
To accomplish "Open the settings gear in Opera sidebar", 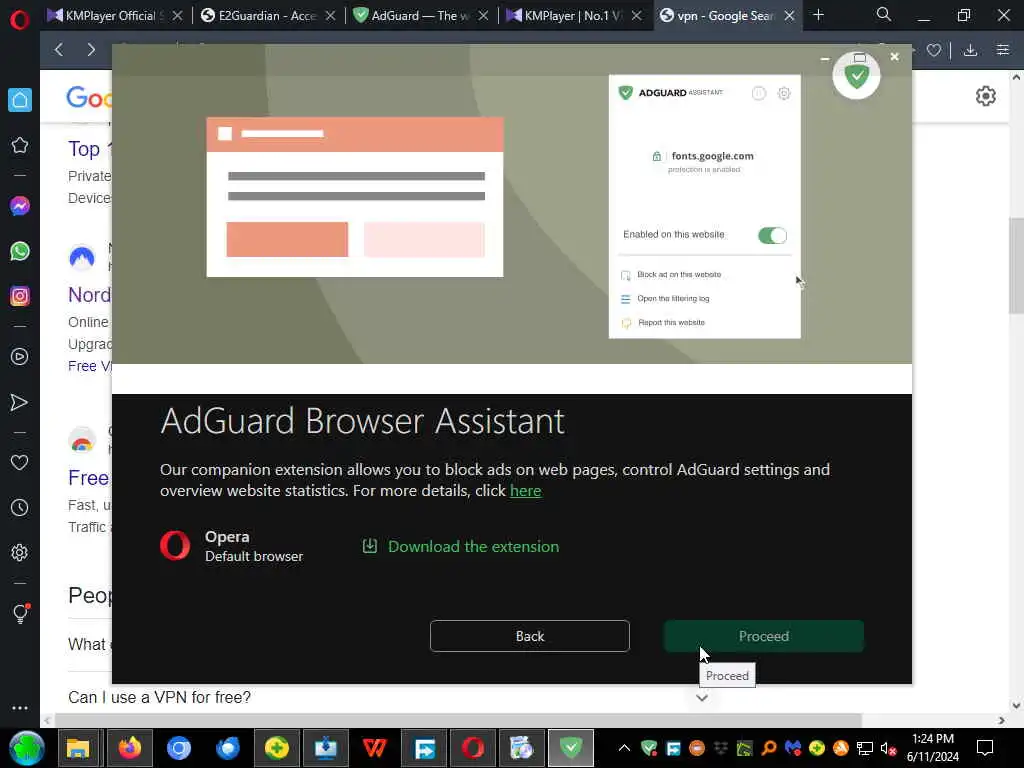I will 20,552.
